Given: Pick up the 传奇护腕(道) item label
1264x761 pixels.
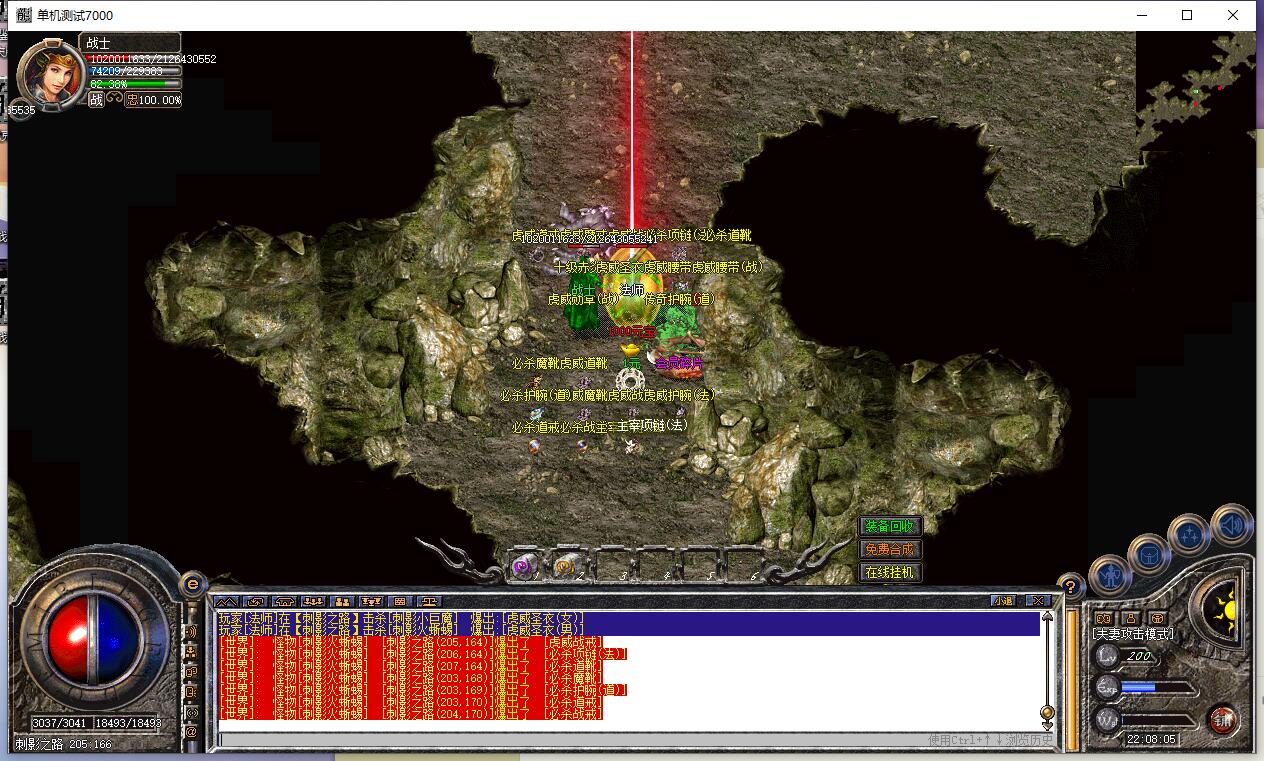Looking at the screenshot, I should [679, 299].
